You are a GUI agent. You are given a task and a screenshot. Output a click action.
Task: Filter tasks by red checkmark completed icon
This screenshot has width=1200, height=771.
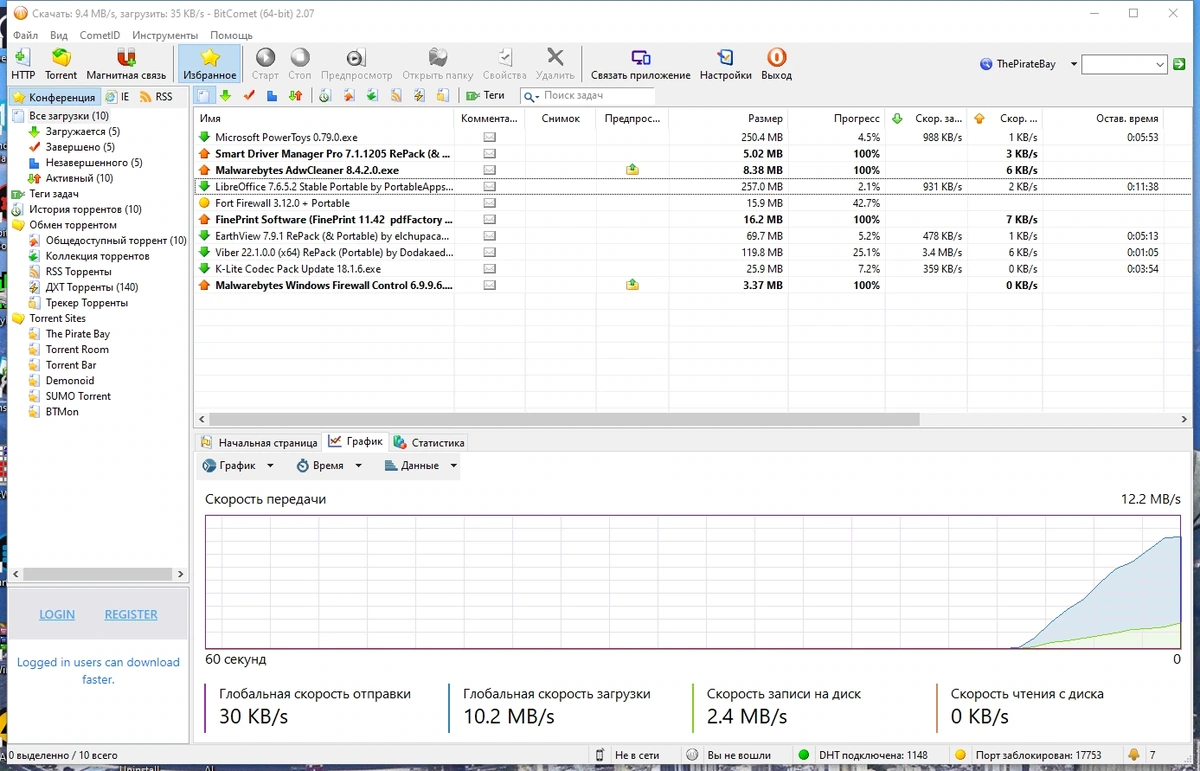(x=249, y=96)
